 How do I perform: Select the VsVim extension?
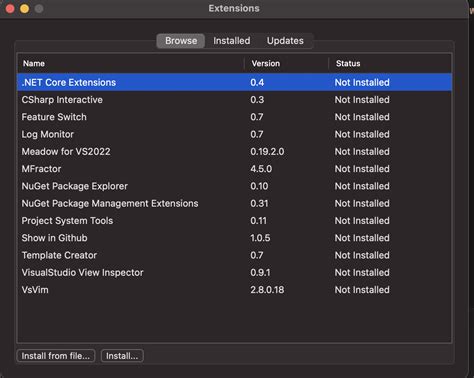coord(234,290)
